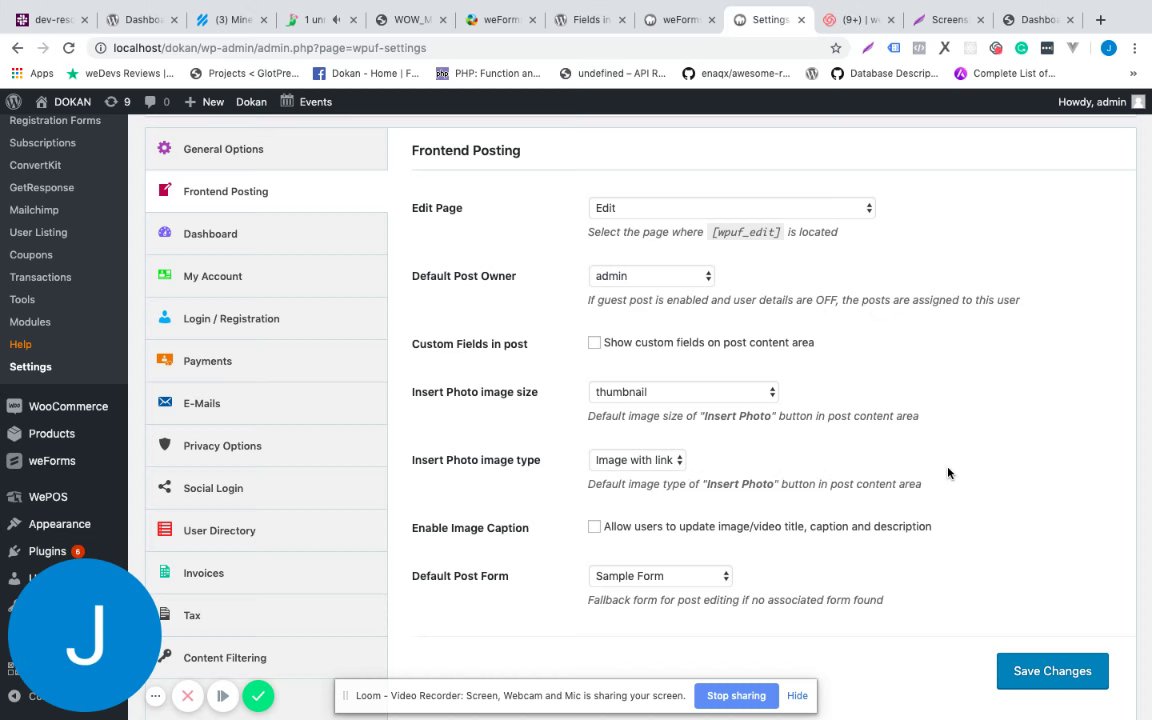
Task: Switch to the Content Filtering settings tab
Action: (266, 658)
